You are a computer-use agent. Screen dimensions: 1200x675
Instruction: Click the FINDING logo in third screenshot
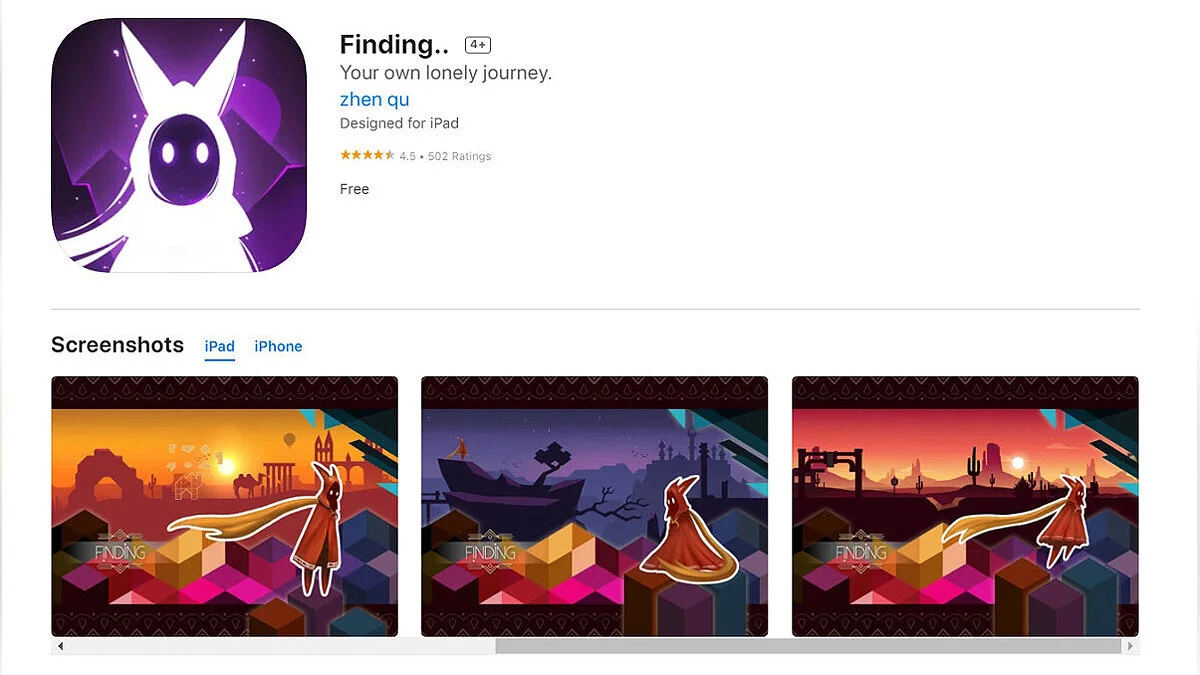[860, 551]
